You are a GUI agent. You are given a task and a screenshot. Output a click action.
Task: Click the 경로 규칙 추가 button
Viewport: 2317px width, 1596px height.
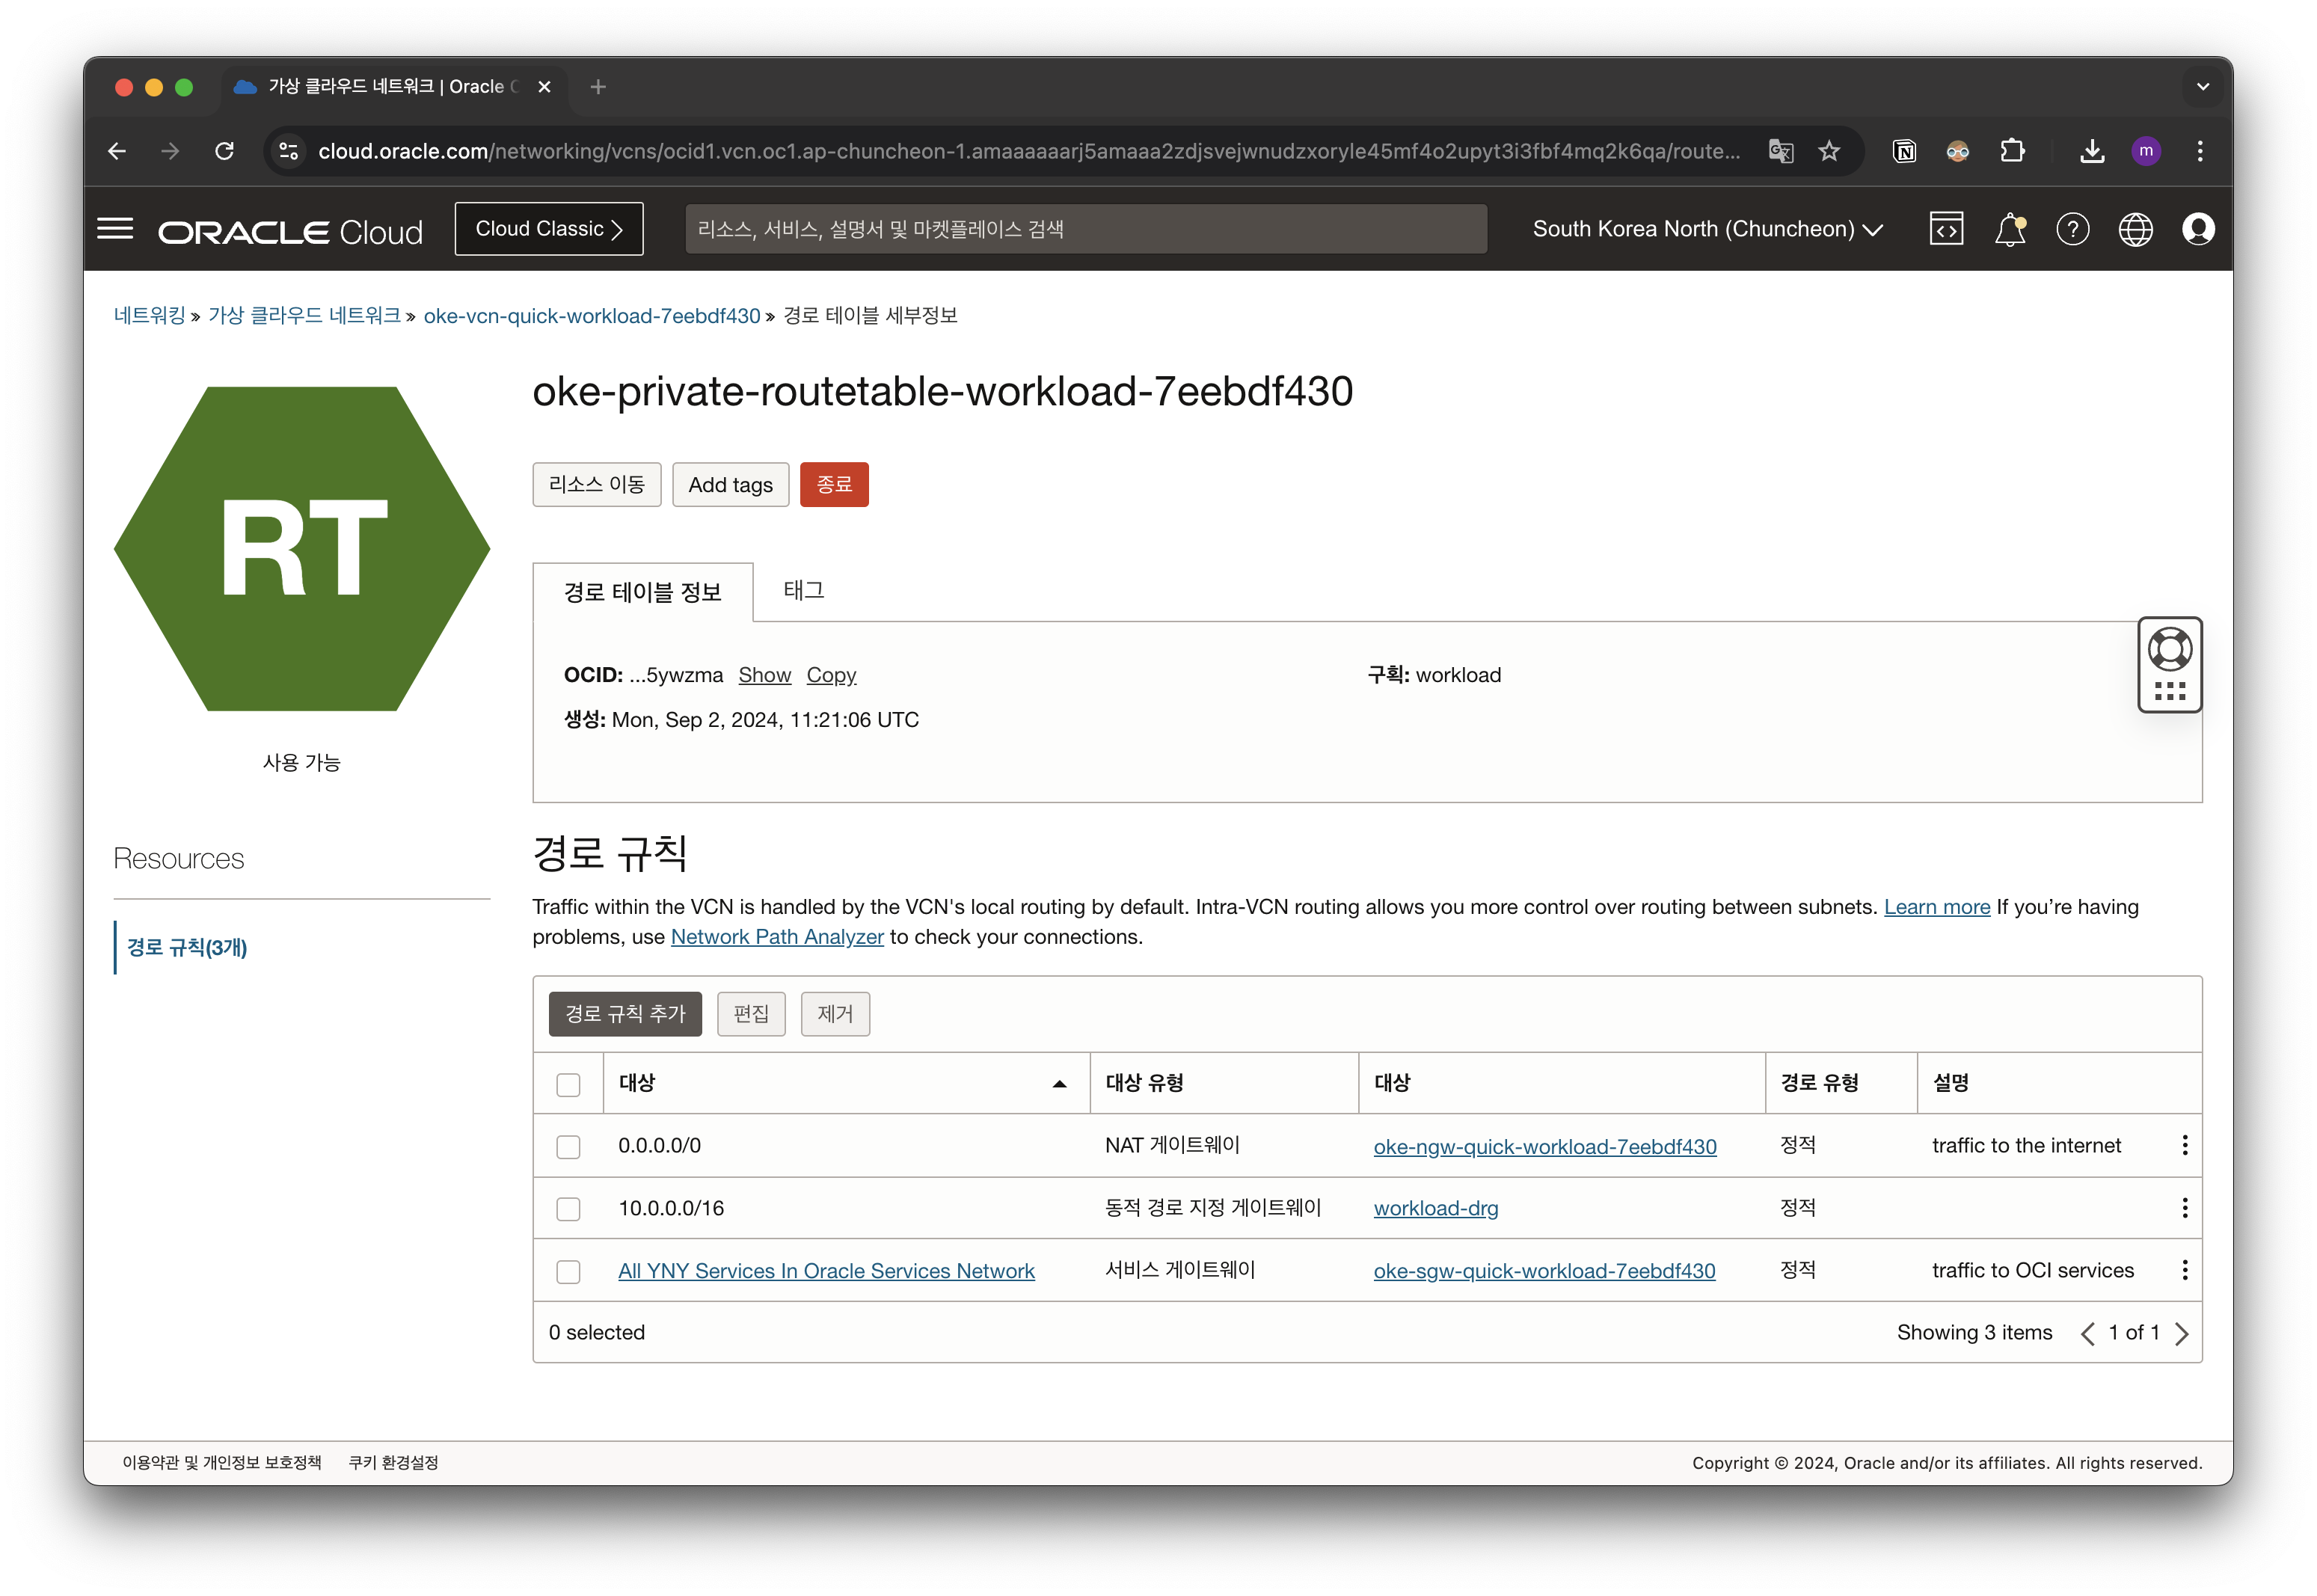coord(625,1014)
